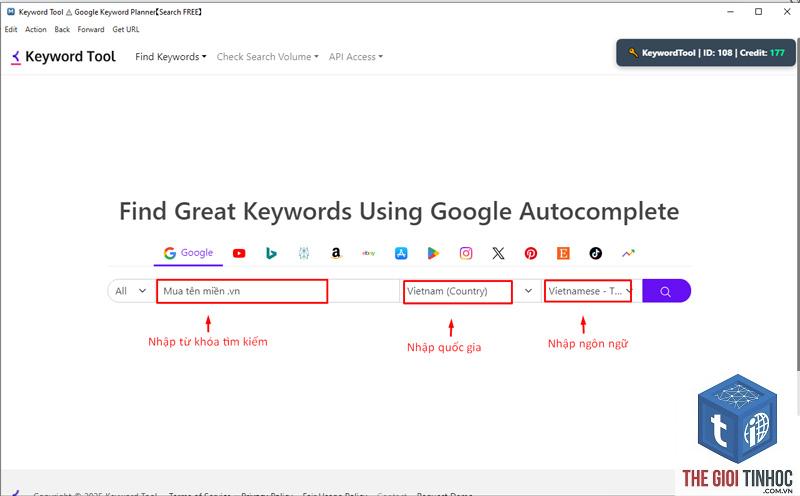
Task: Select the light-blue icon between Bing and Amazon
Action: [x=304, y=253]
